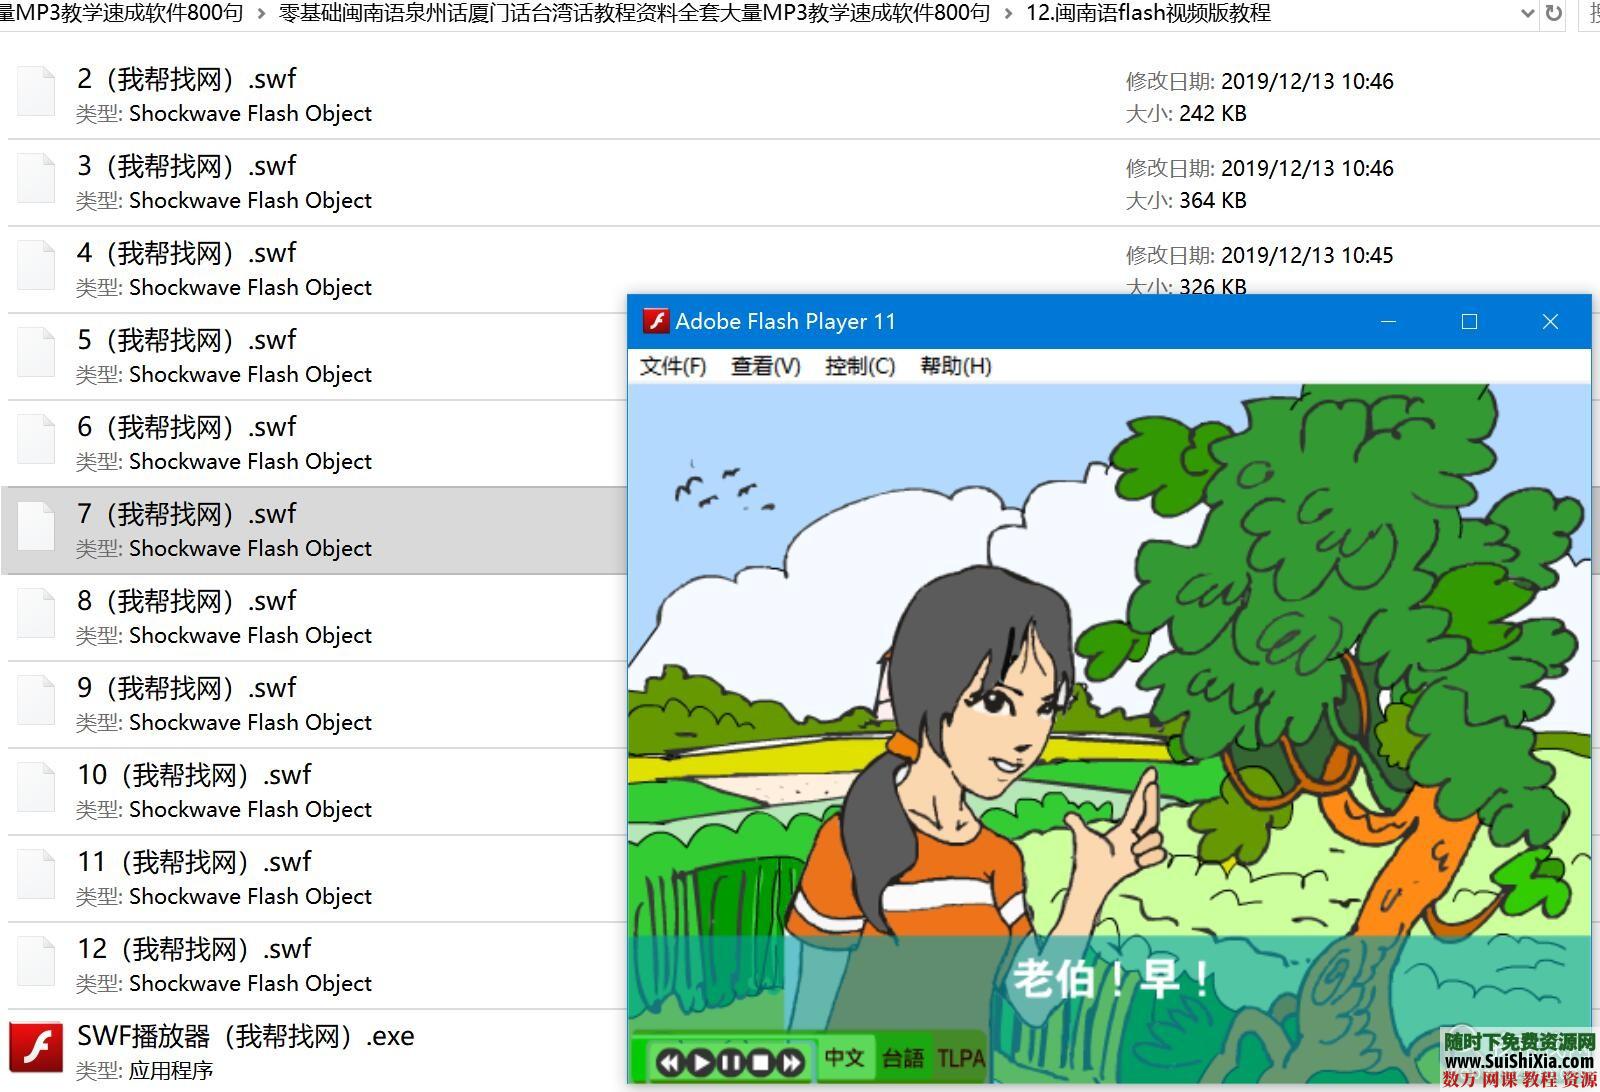Click the file icon beside 12（我帮找网）.swf
1600x1092 pixels.
coord(36,960)
